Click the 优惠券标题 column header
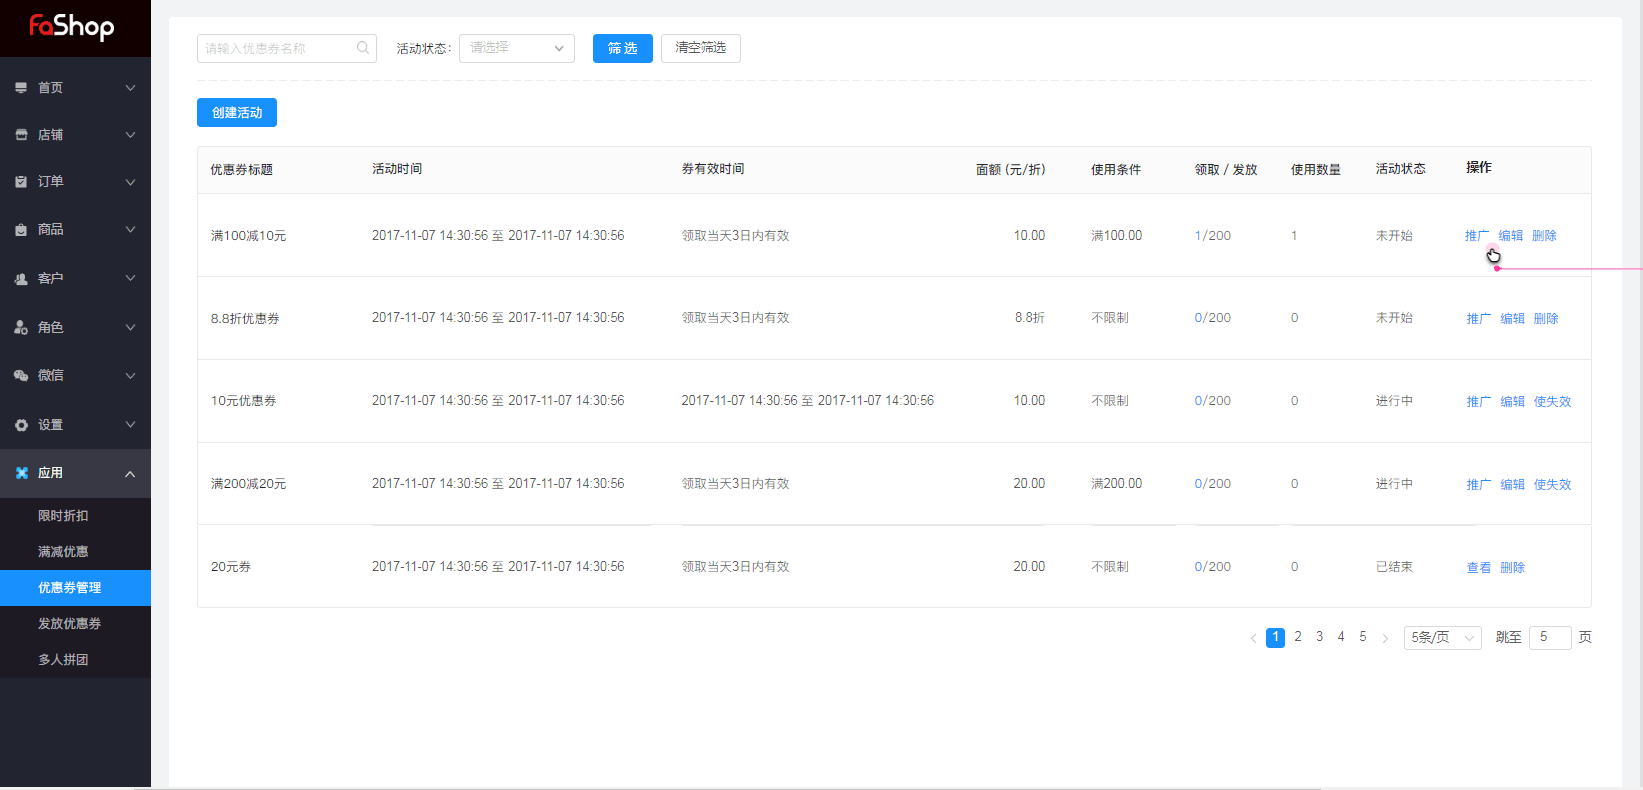The height and width of the screenshot is (790, 1643). click(x=242, y=170)
